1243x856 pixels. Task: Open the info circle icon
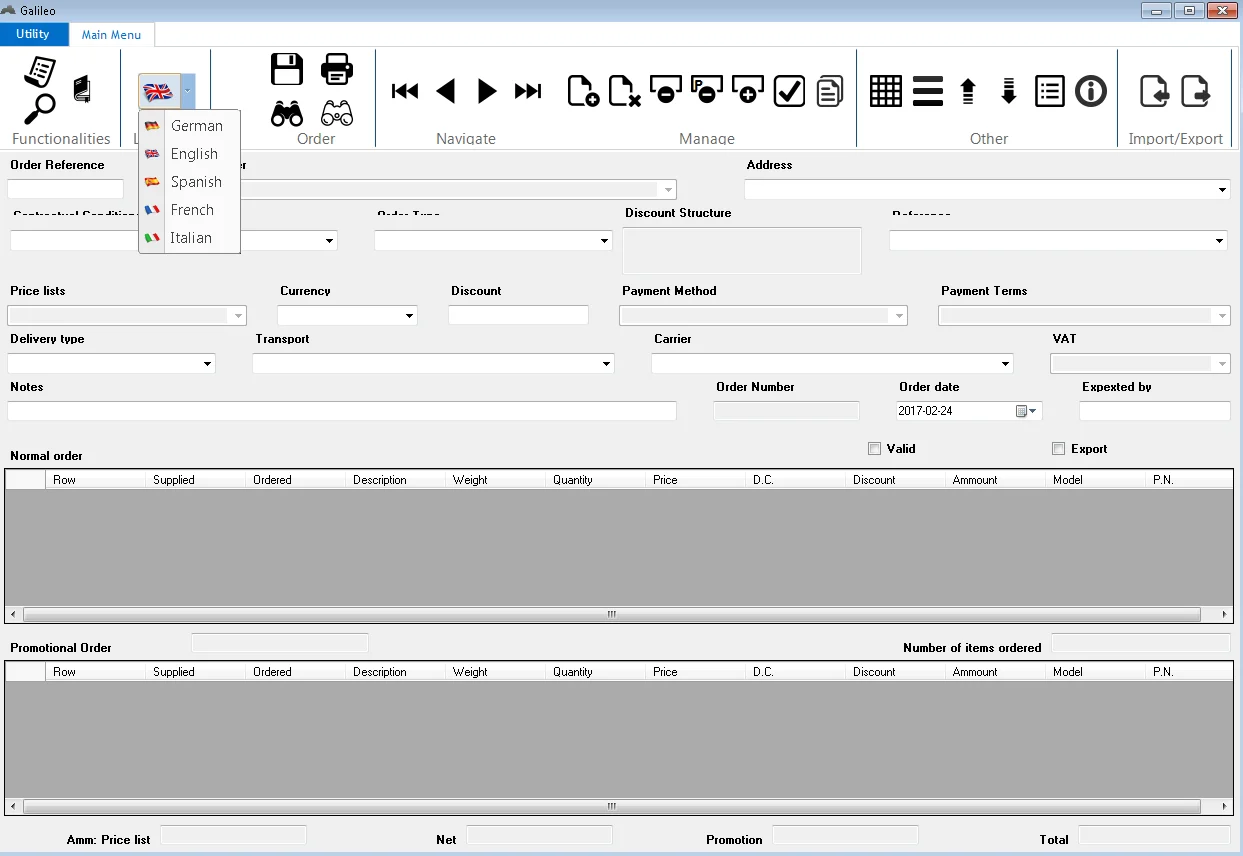tap(1090, 92)
